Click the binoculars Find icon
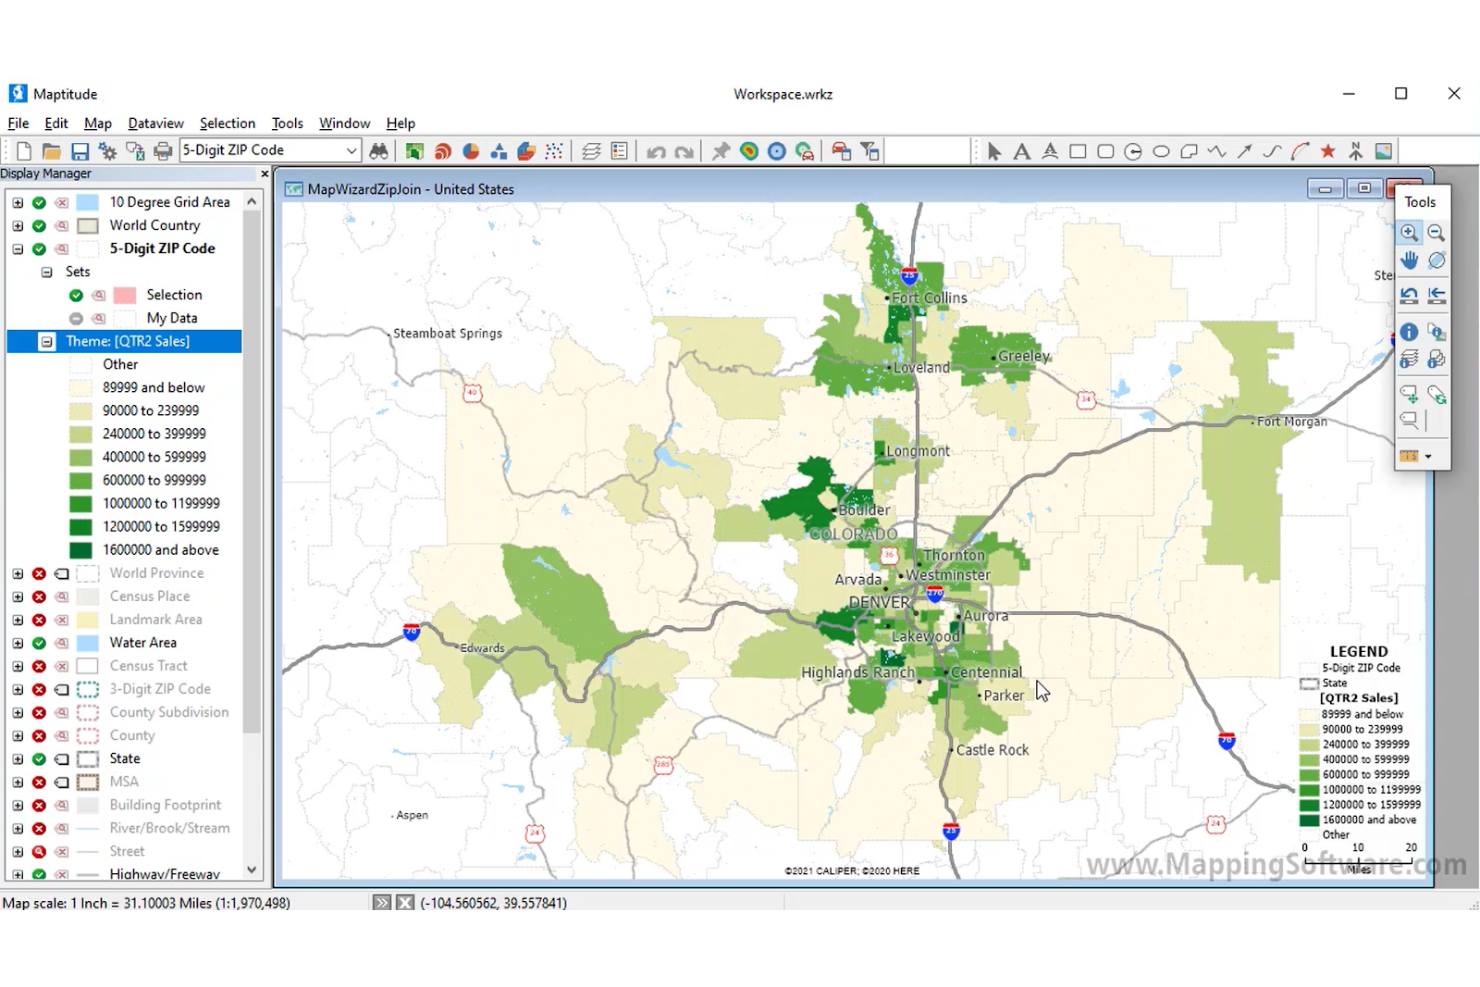1480x987 pixels. click(x=379, y=151)
